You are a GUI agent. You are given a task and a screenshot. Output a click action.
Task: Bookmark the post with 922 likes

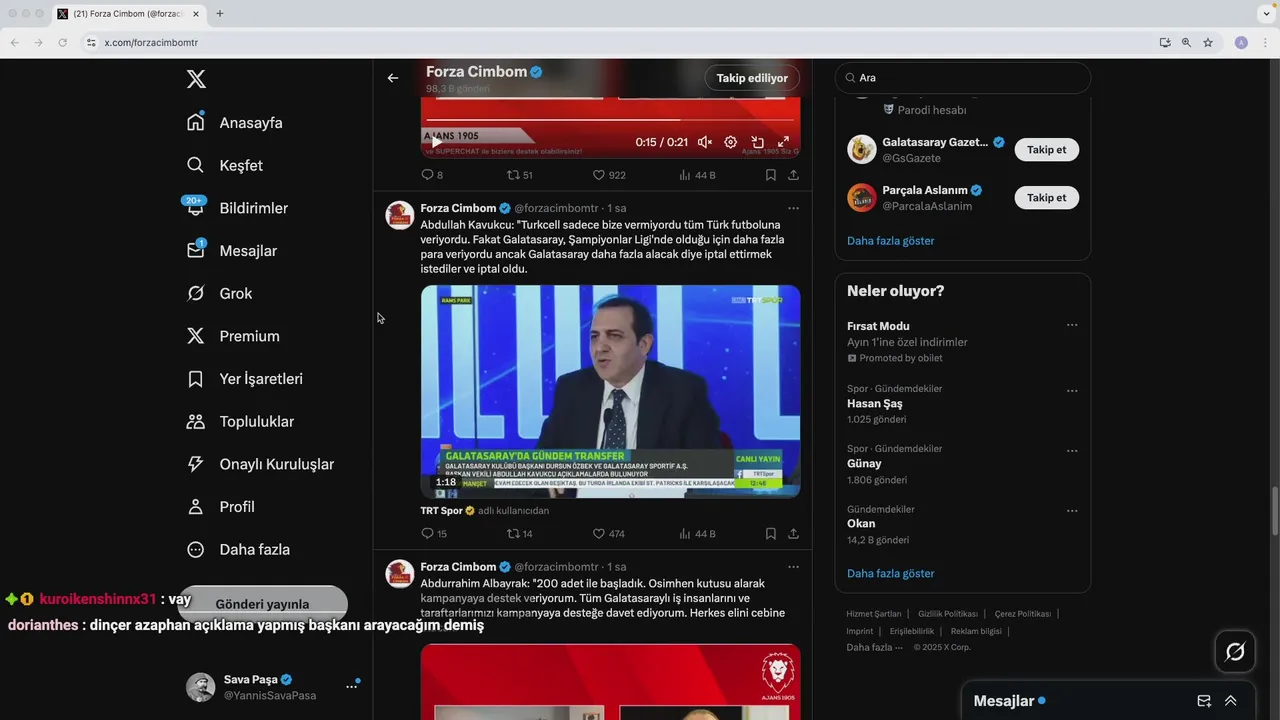770,175
